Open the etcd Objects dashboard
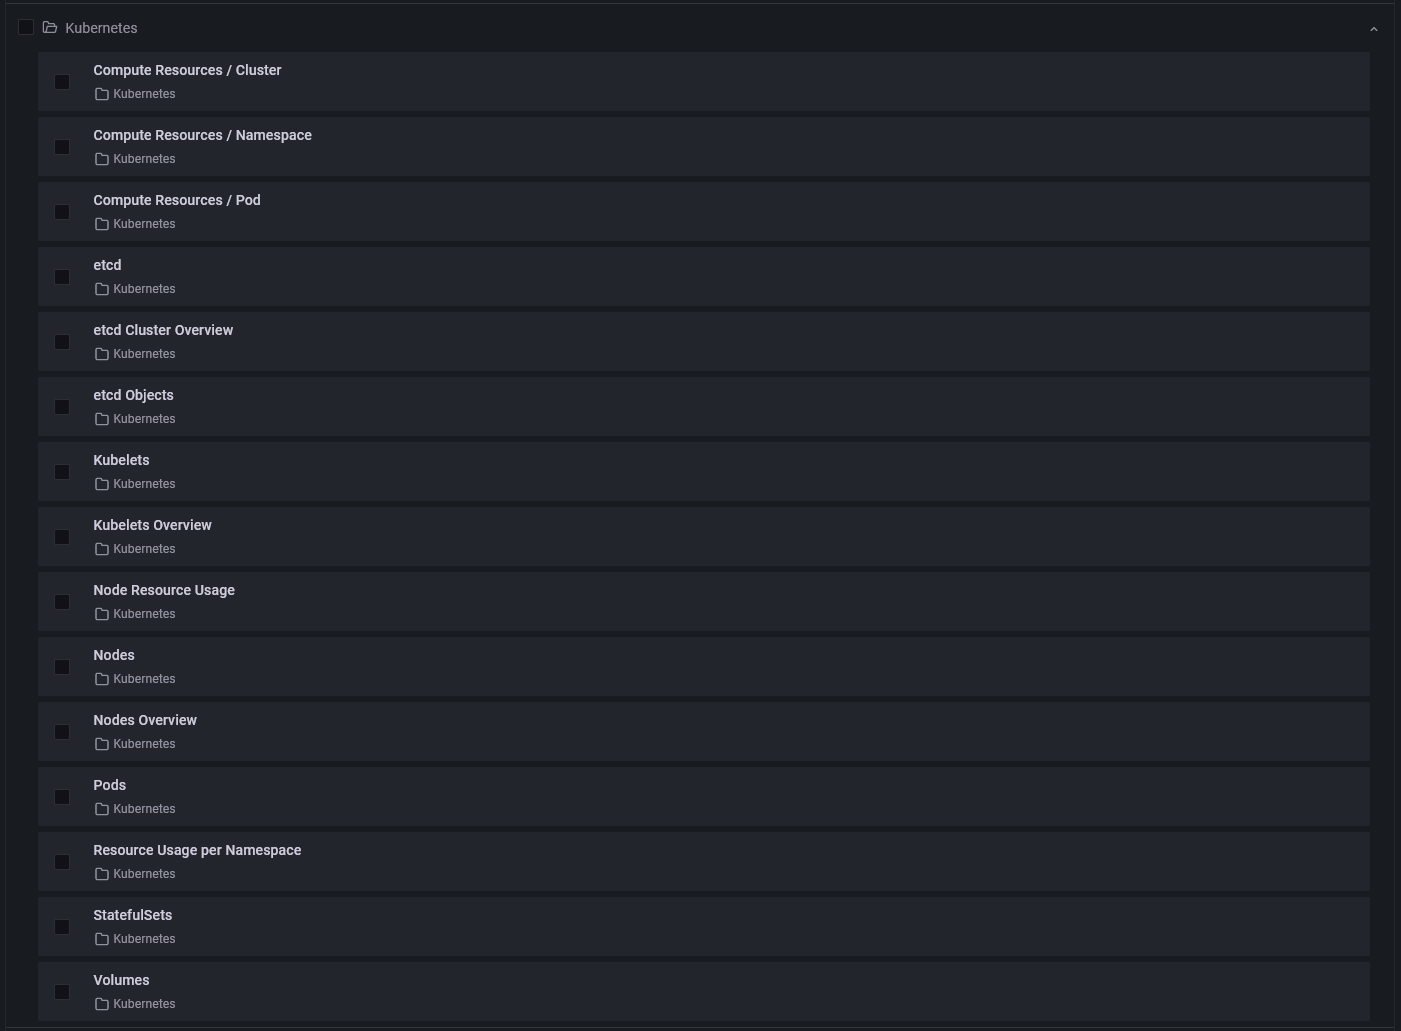 click(x=133, y=394)
